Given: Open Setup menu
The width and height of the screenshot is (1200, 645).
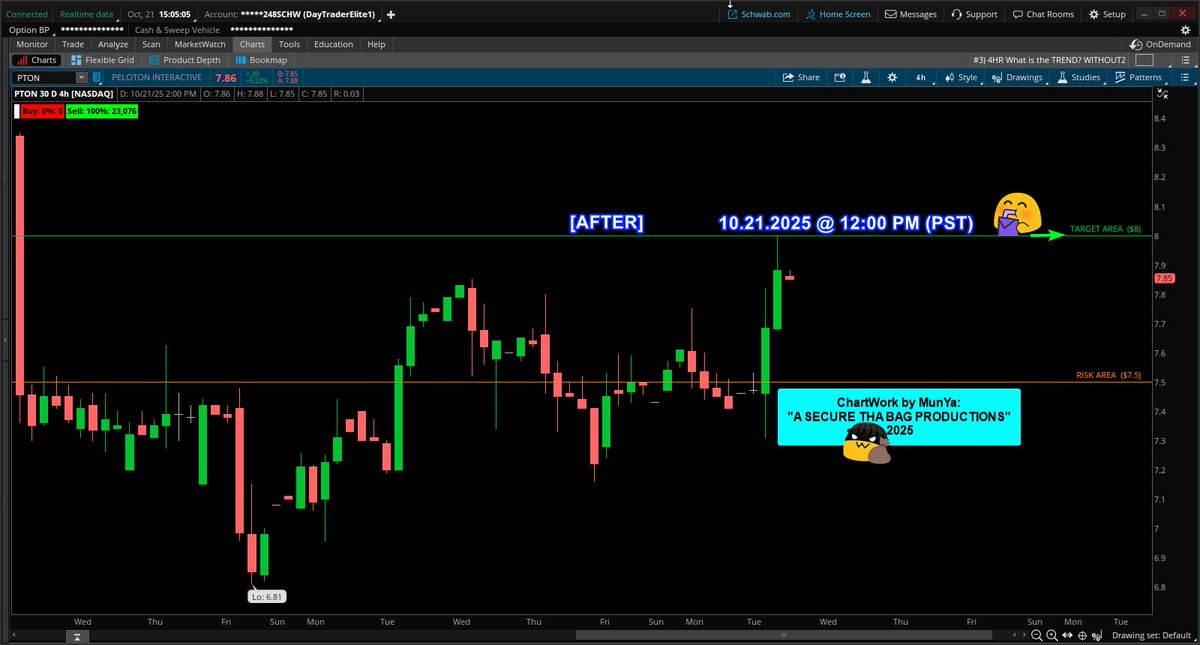Looking at the screenshot, I should (1107, 14).
